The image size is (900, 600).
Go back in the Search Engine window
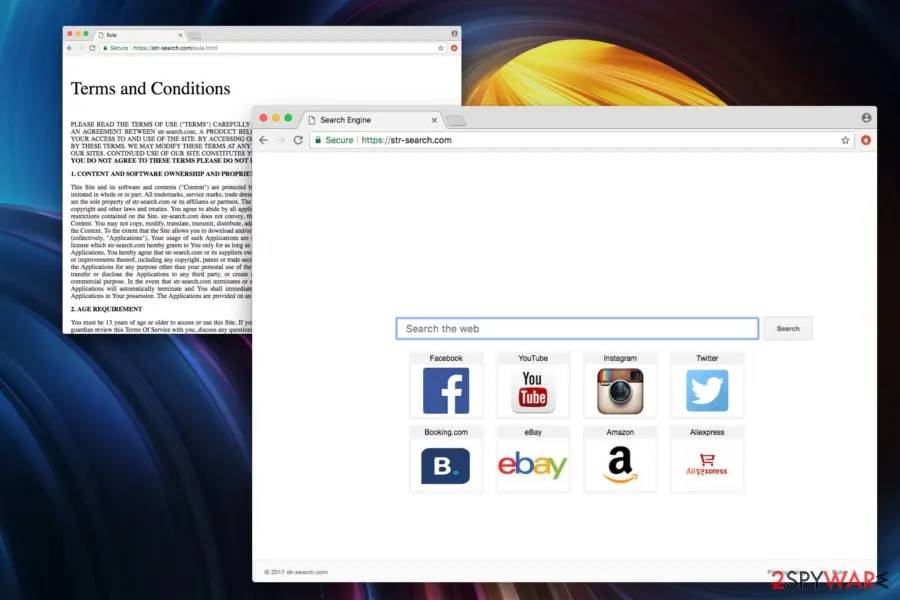click(x=263, y=140)
